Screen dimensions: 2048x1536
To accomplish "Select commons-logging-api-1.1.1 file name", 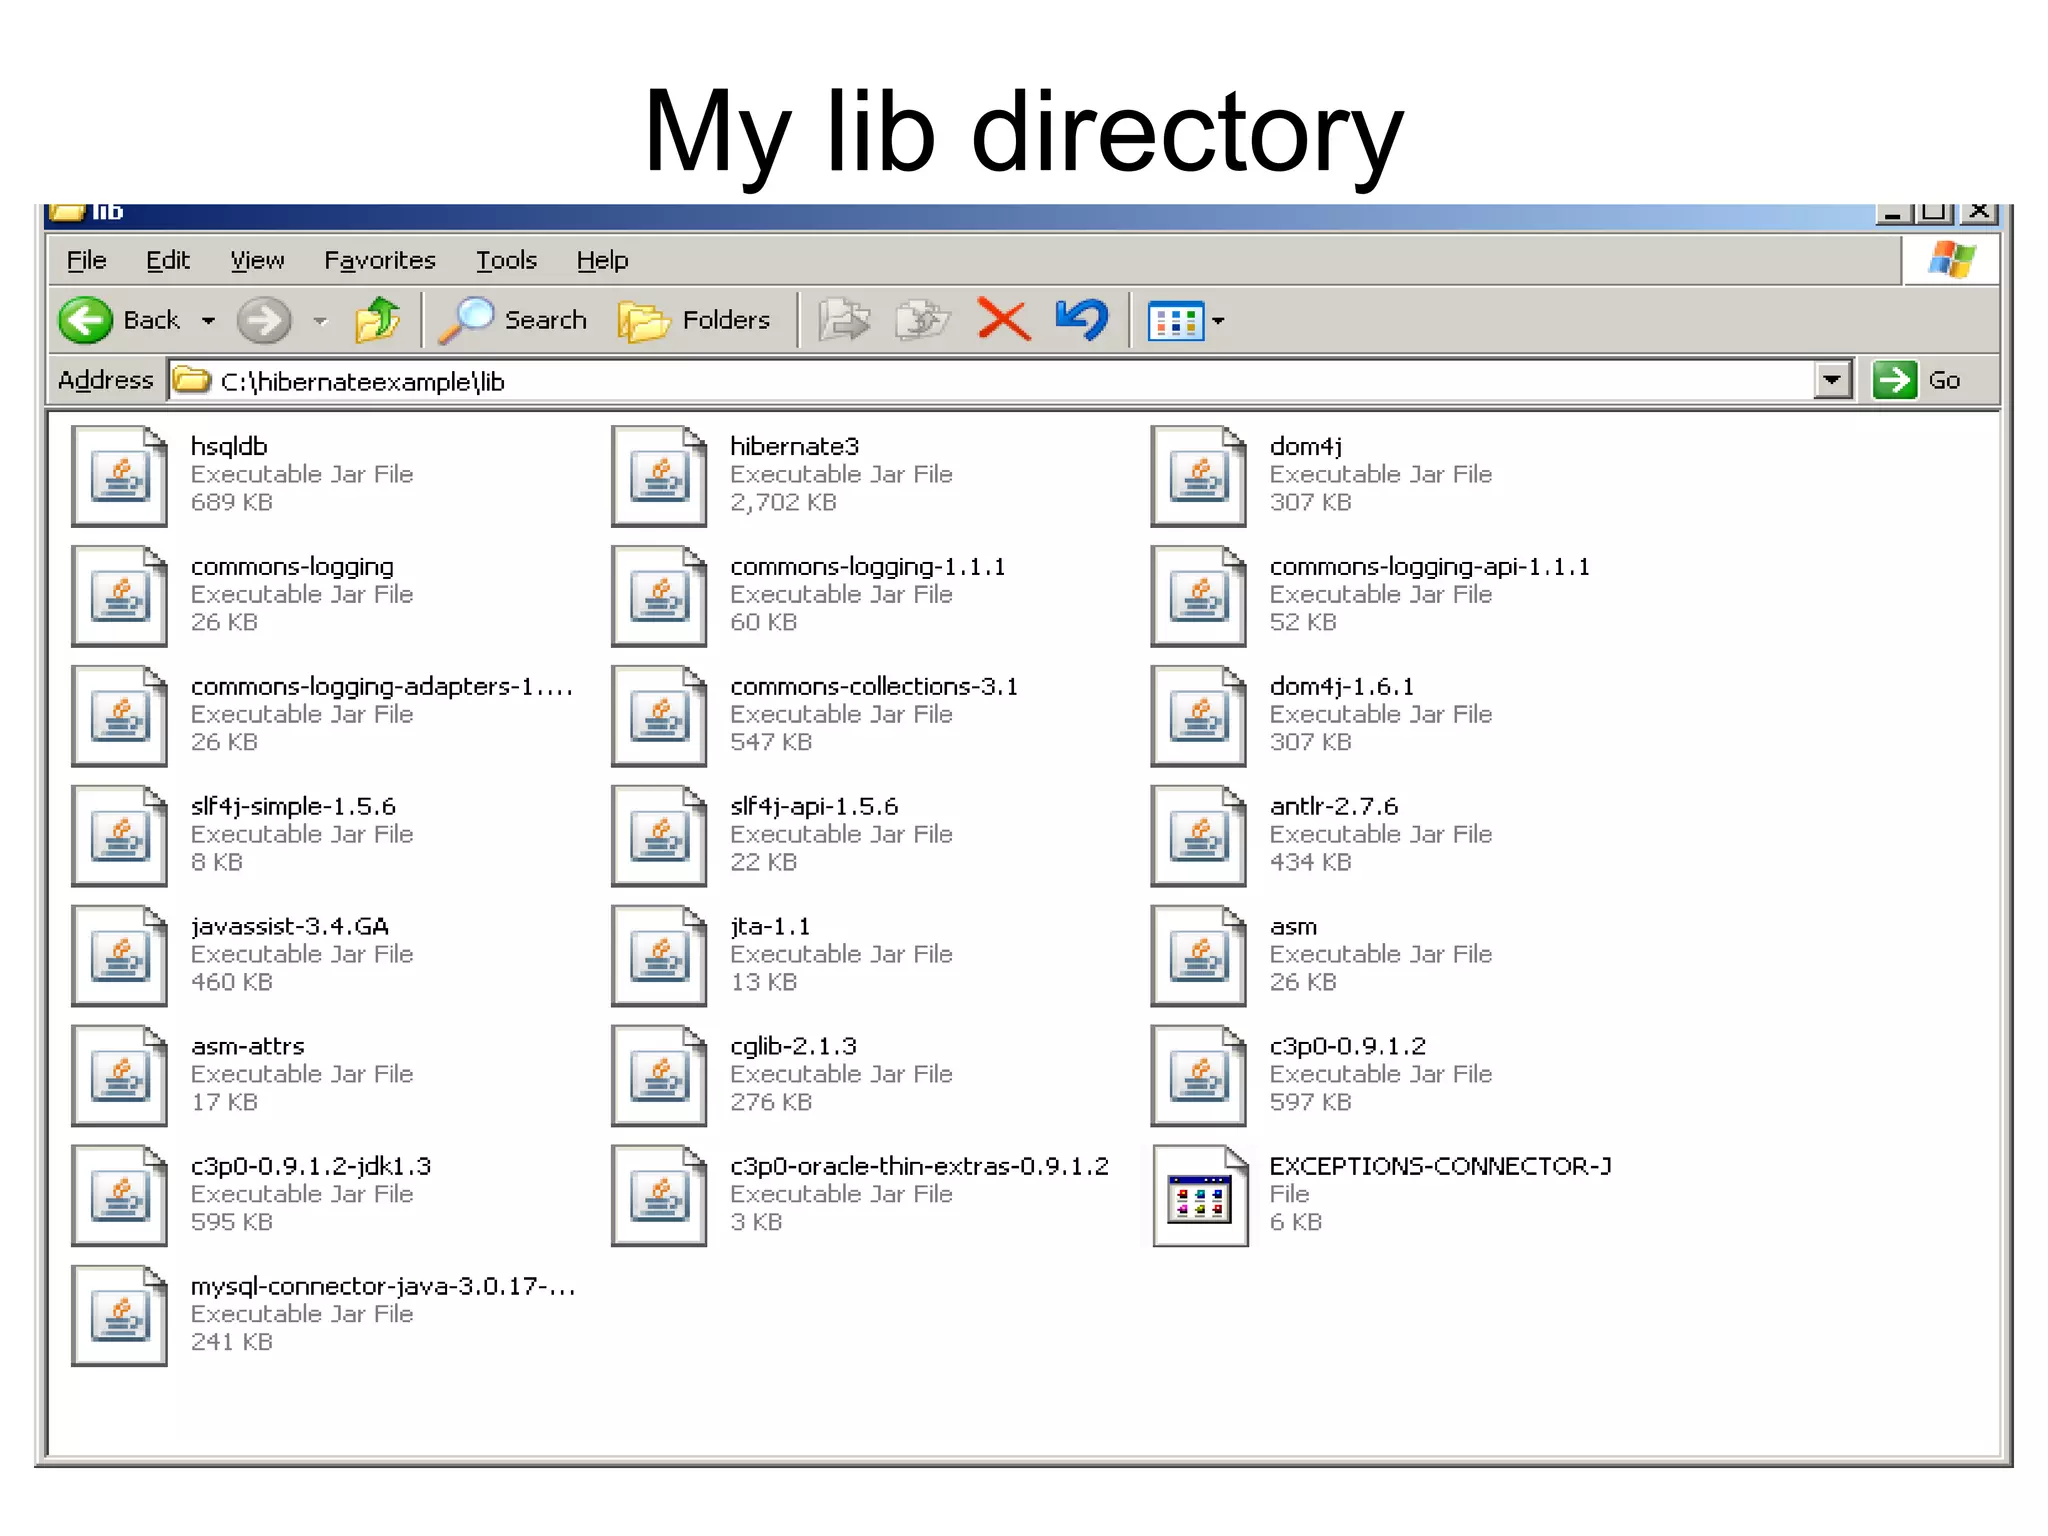I will click(x=1429, y=567).
